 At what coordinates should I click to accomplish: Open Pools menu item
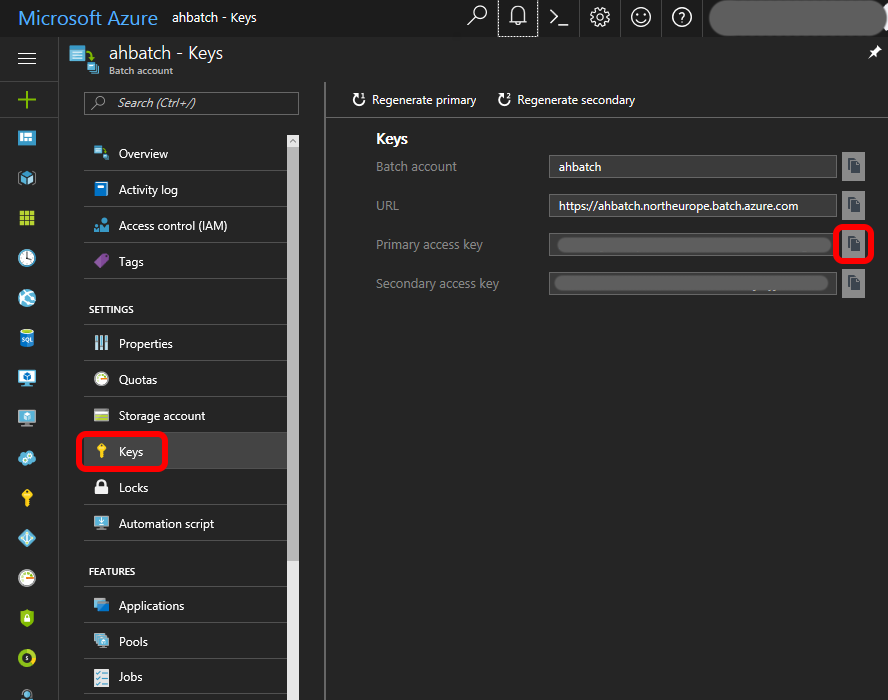coord(185,642)
